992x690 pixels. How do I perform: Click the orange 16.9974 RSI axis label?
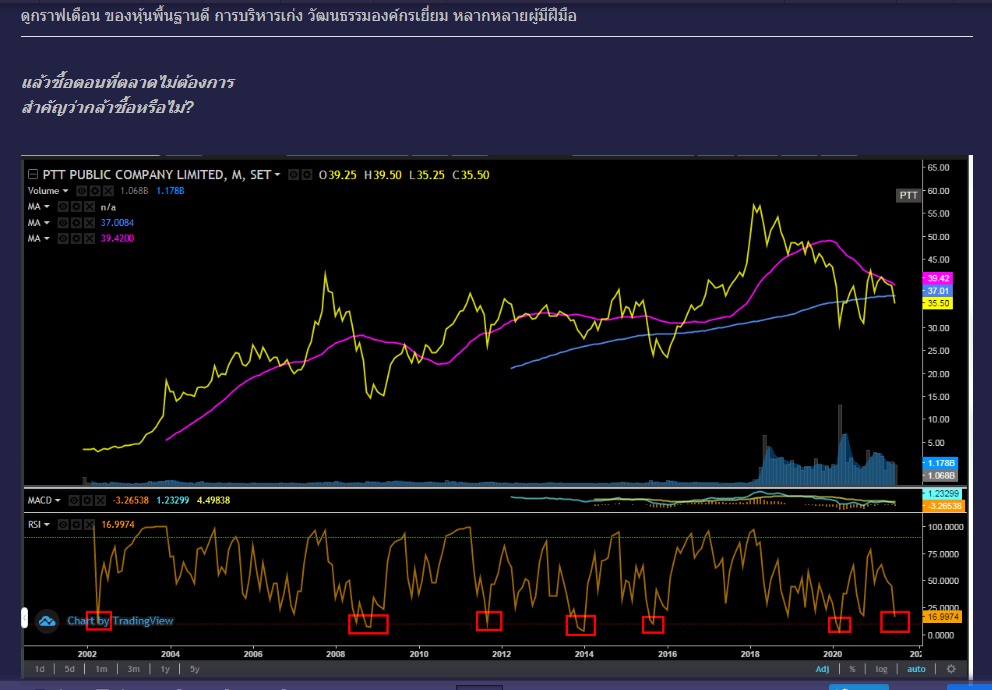[x=943, y=616]
